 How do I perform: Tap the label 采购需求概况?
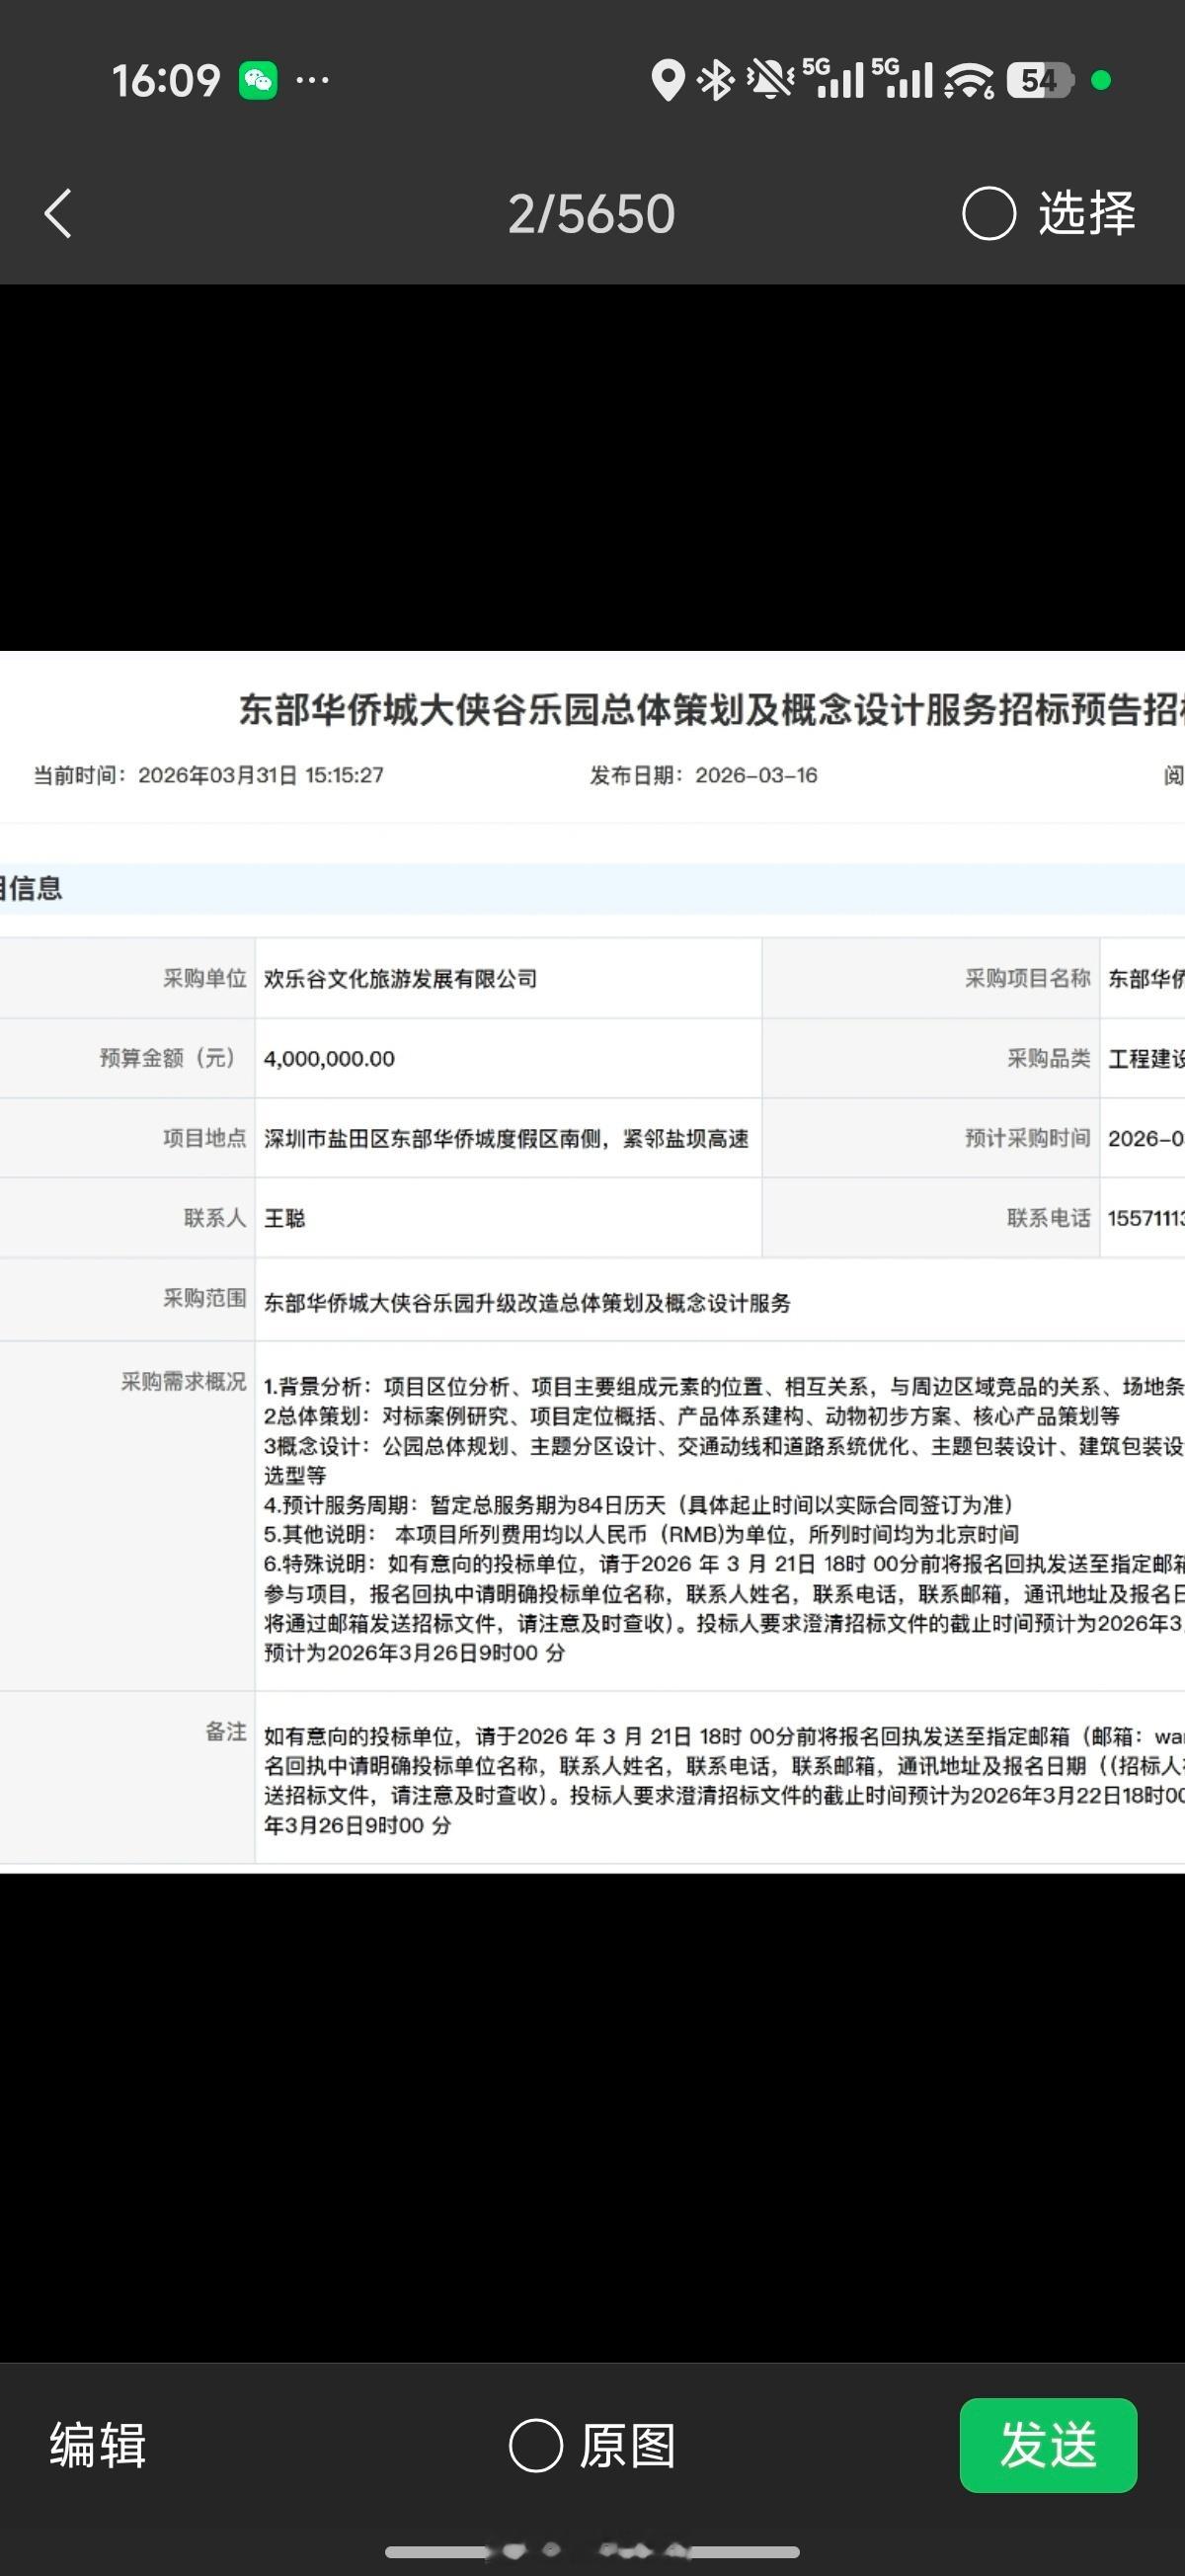pos(184,1381)
